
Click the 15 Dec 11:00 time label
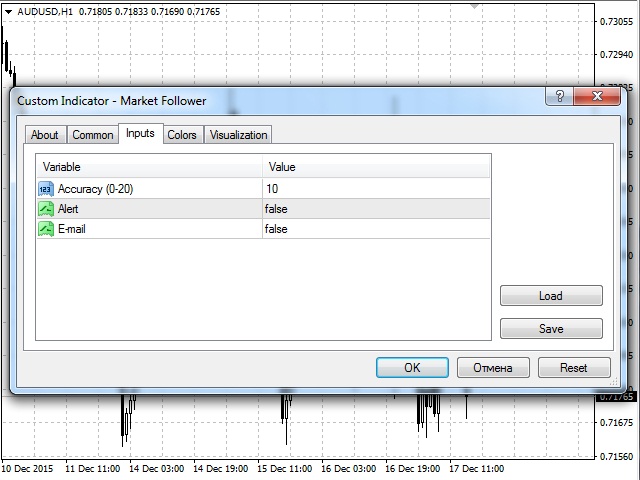285,469
